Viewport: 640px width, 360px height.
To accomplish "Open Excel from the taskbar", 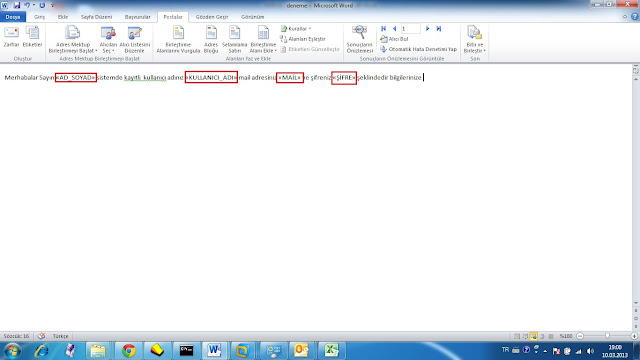I will [x=331, y=351].
